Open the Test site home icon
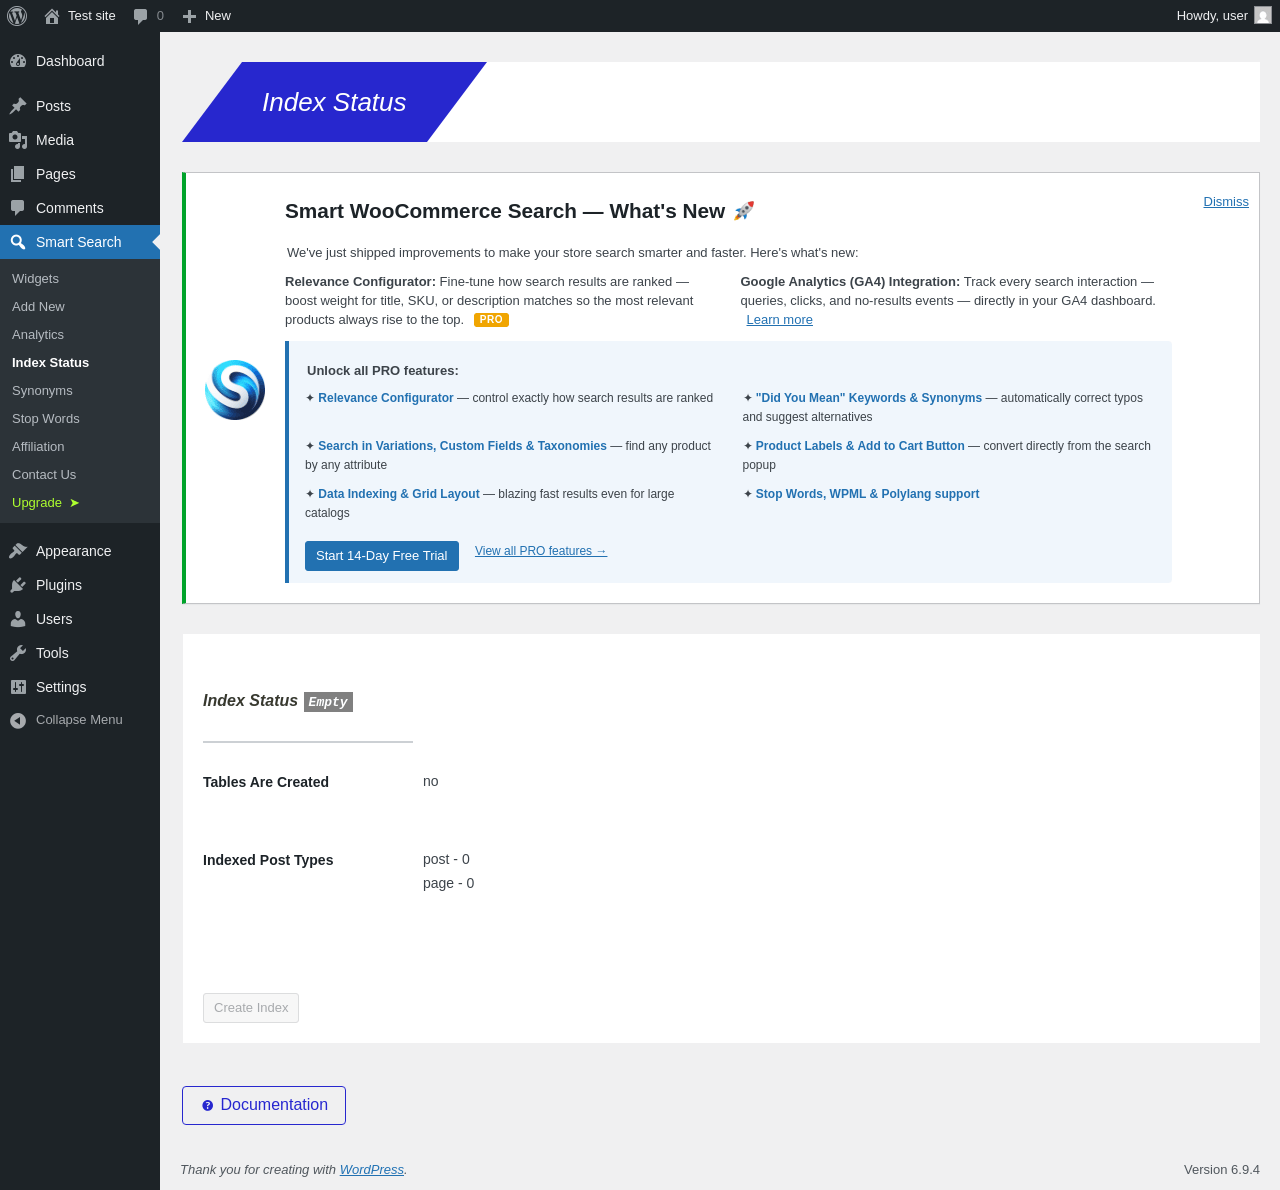 (x=52, y=16)
